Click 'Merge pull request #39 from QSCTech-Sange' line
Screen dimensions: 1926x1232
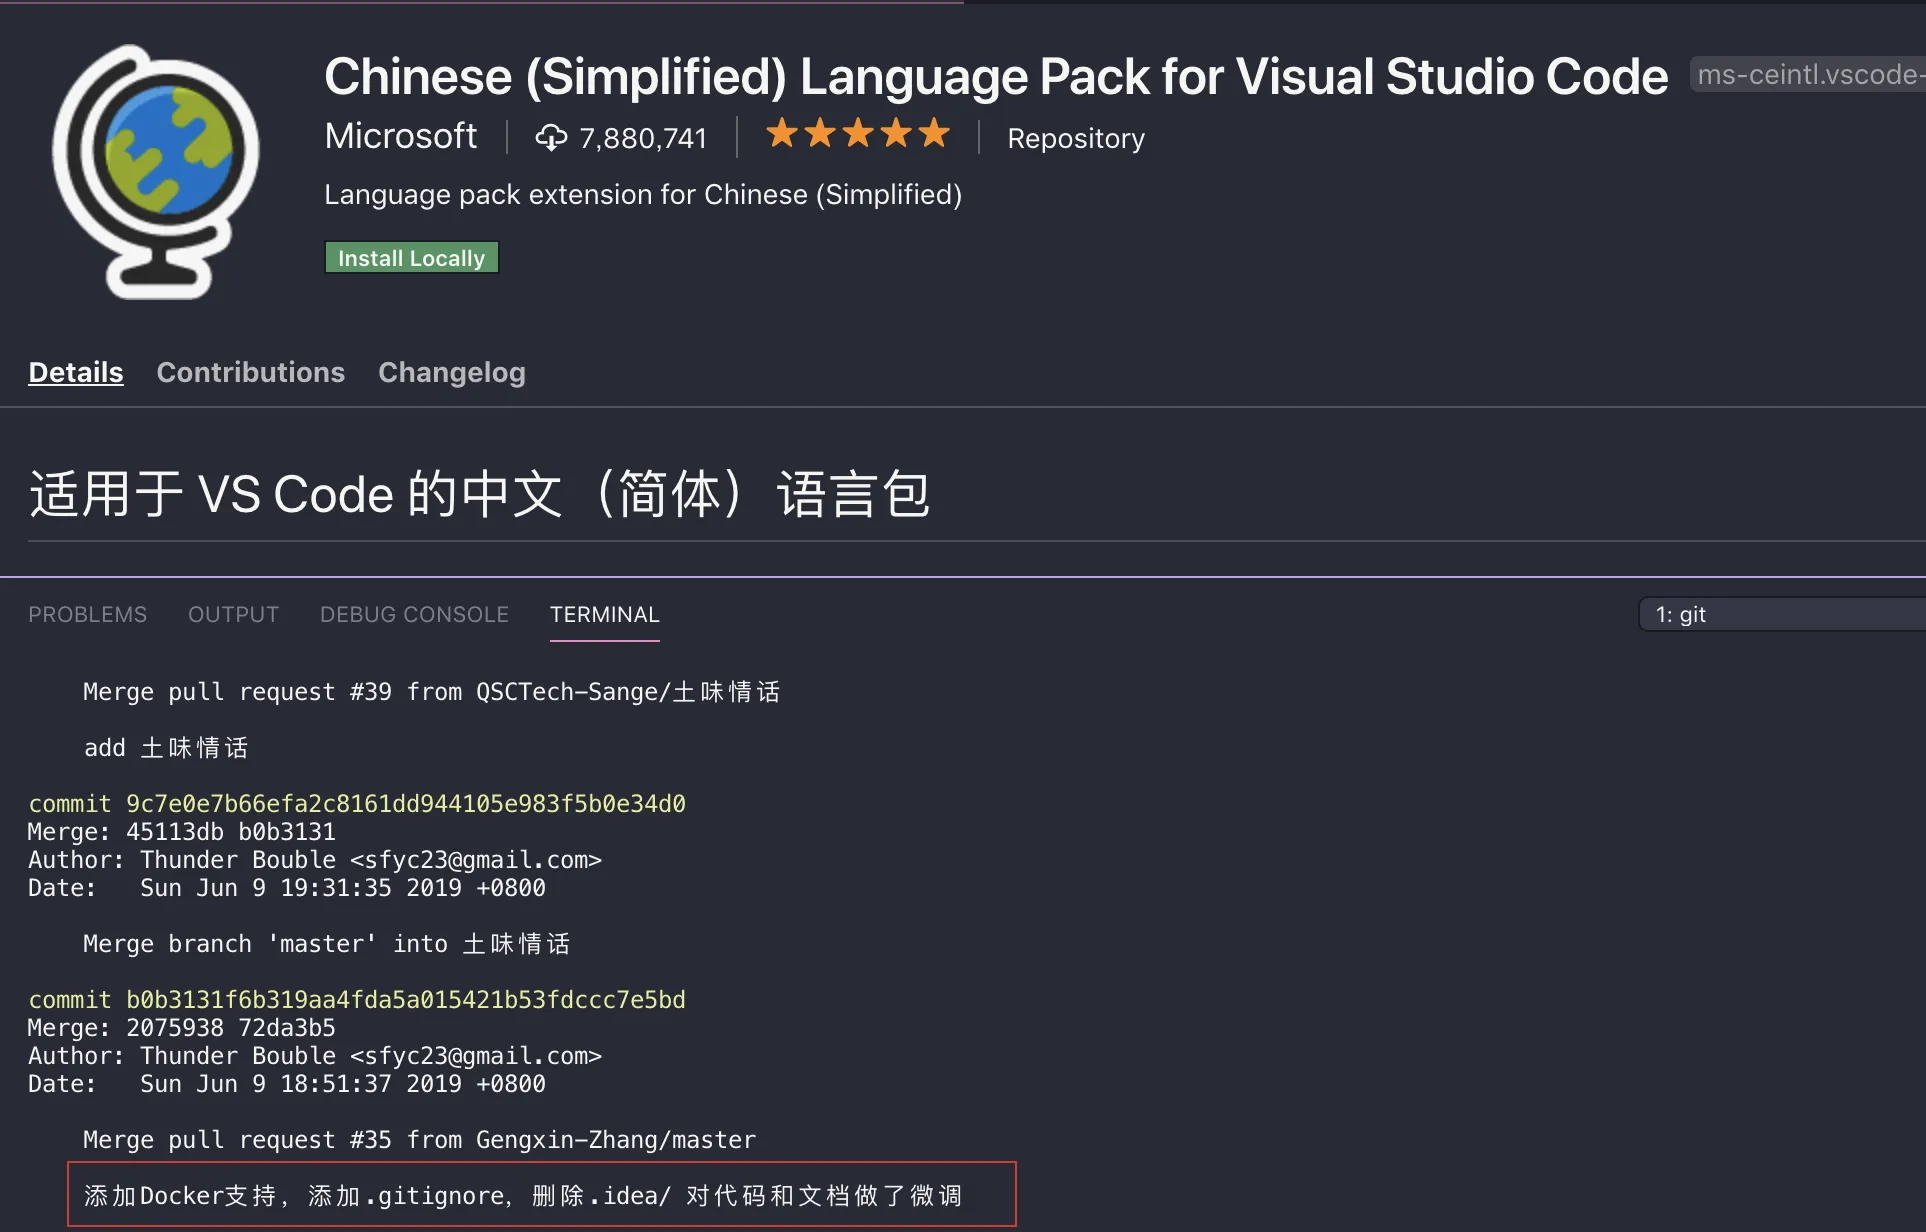click(x=431, y=692)
